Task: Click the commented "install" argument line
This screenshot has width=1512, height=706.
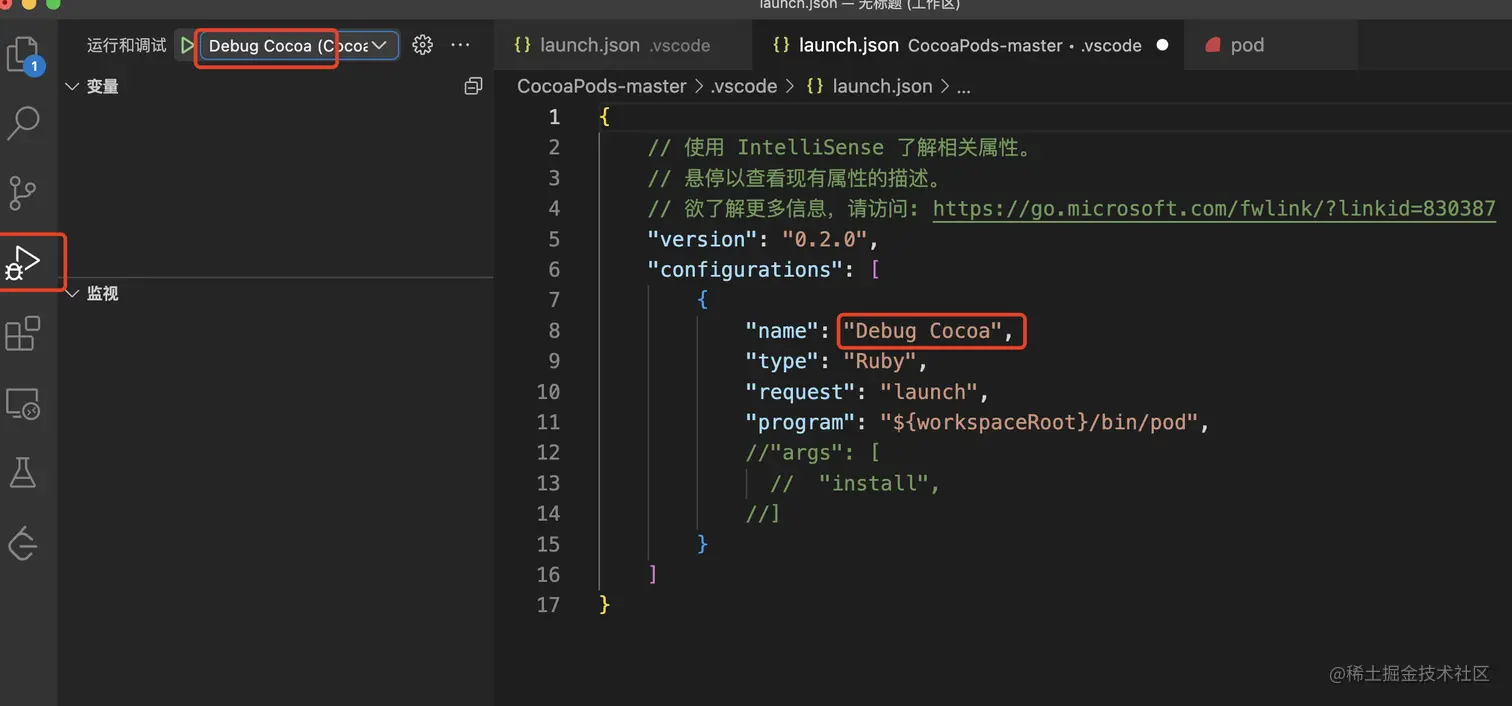Action: coord(855,483)
